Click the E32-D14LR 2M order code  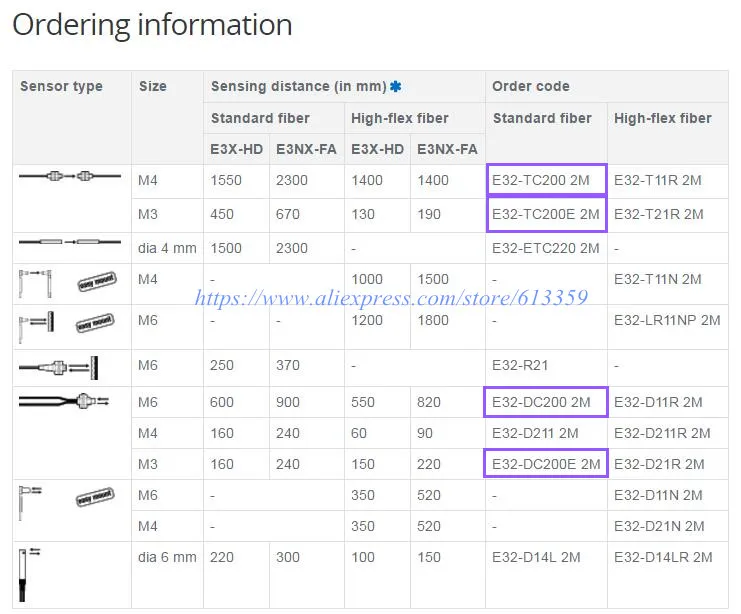(x=663, y=557)
